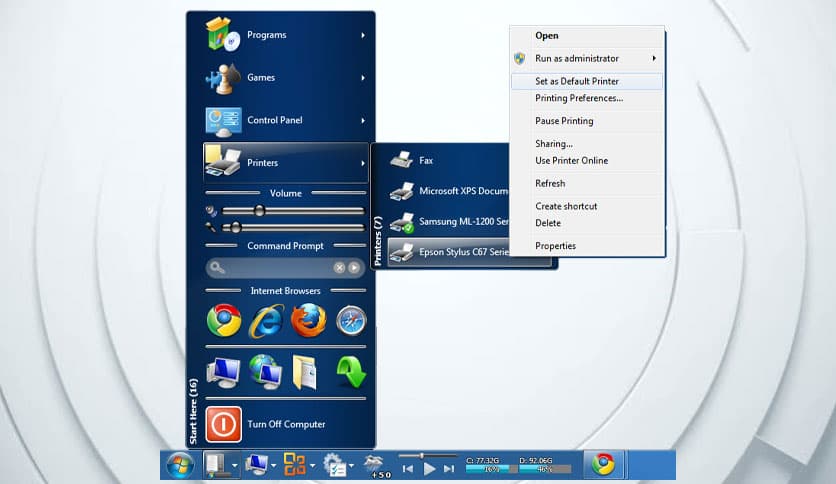This screenshot has height=484, width=836.
Task: Select the Samsung ML-1200 Series printer
Action: pos(449,221)
